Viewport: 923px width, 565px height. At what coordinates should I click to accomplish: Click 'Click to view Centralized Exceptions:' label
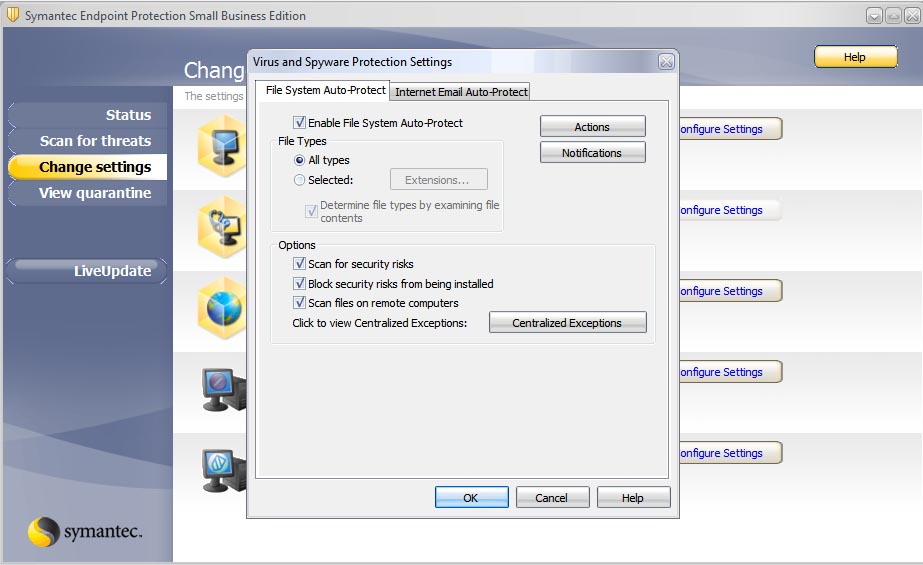[x=380, y=323]
